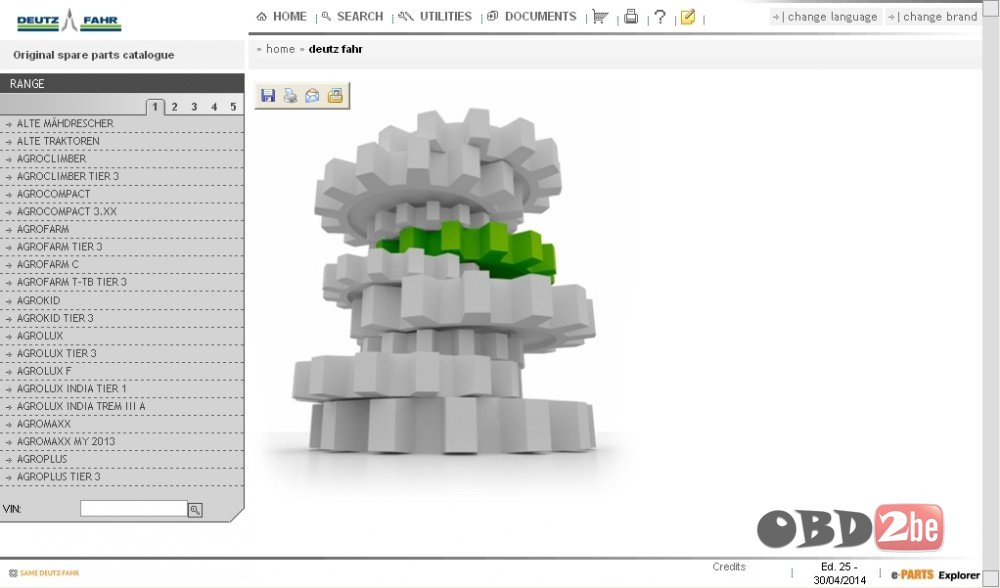Switch to range page tab 4
This screenshot has height=588, width=1000.
[x=214, y=107]
